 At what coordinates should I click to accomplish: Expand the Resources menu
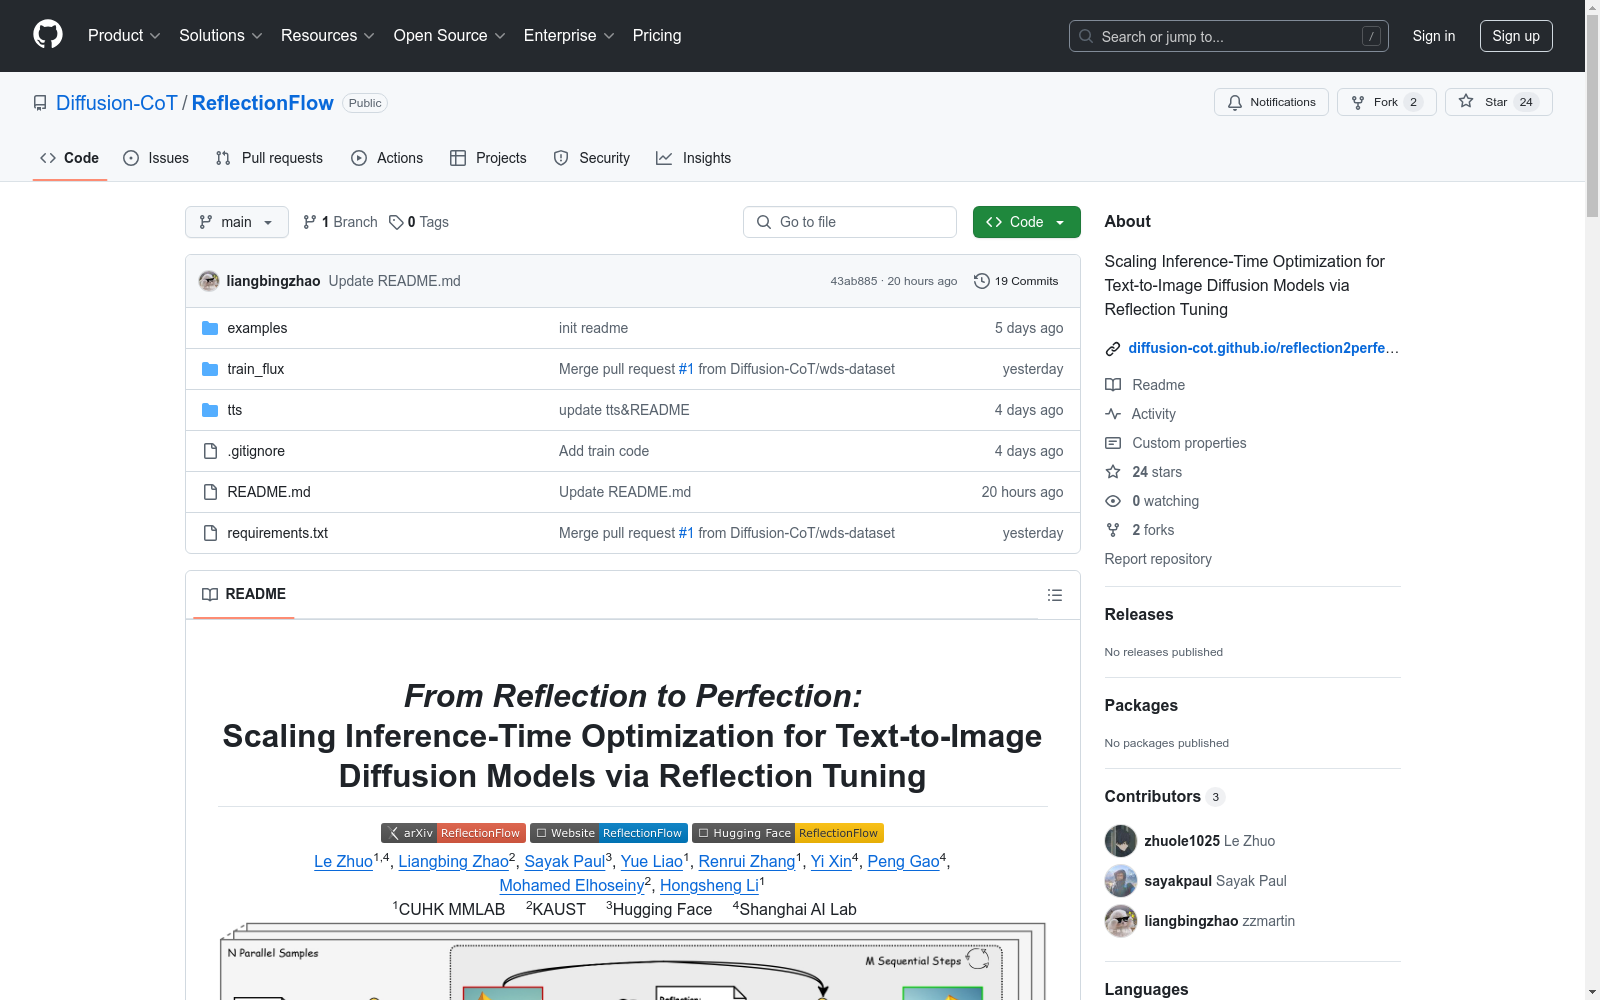(x=328, y=36)
